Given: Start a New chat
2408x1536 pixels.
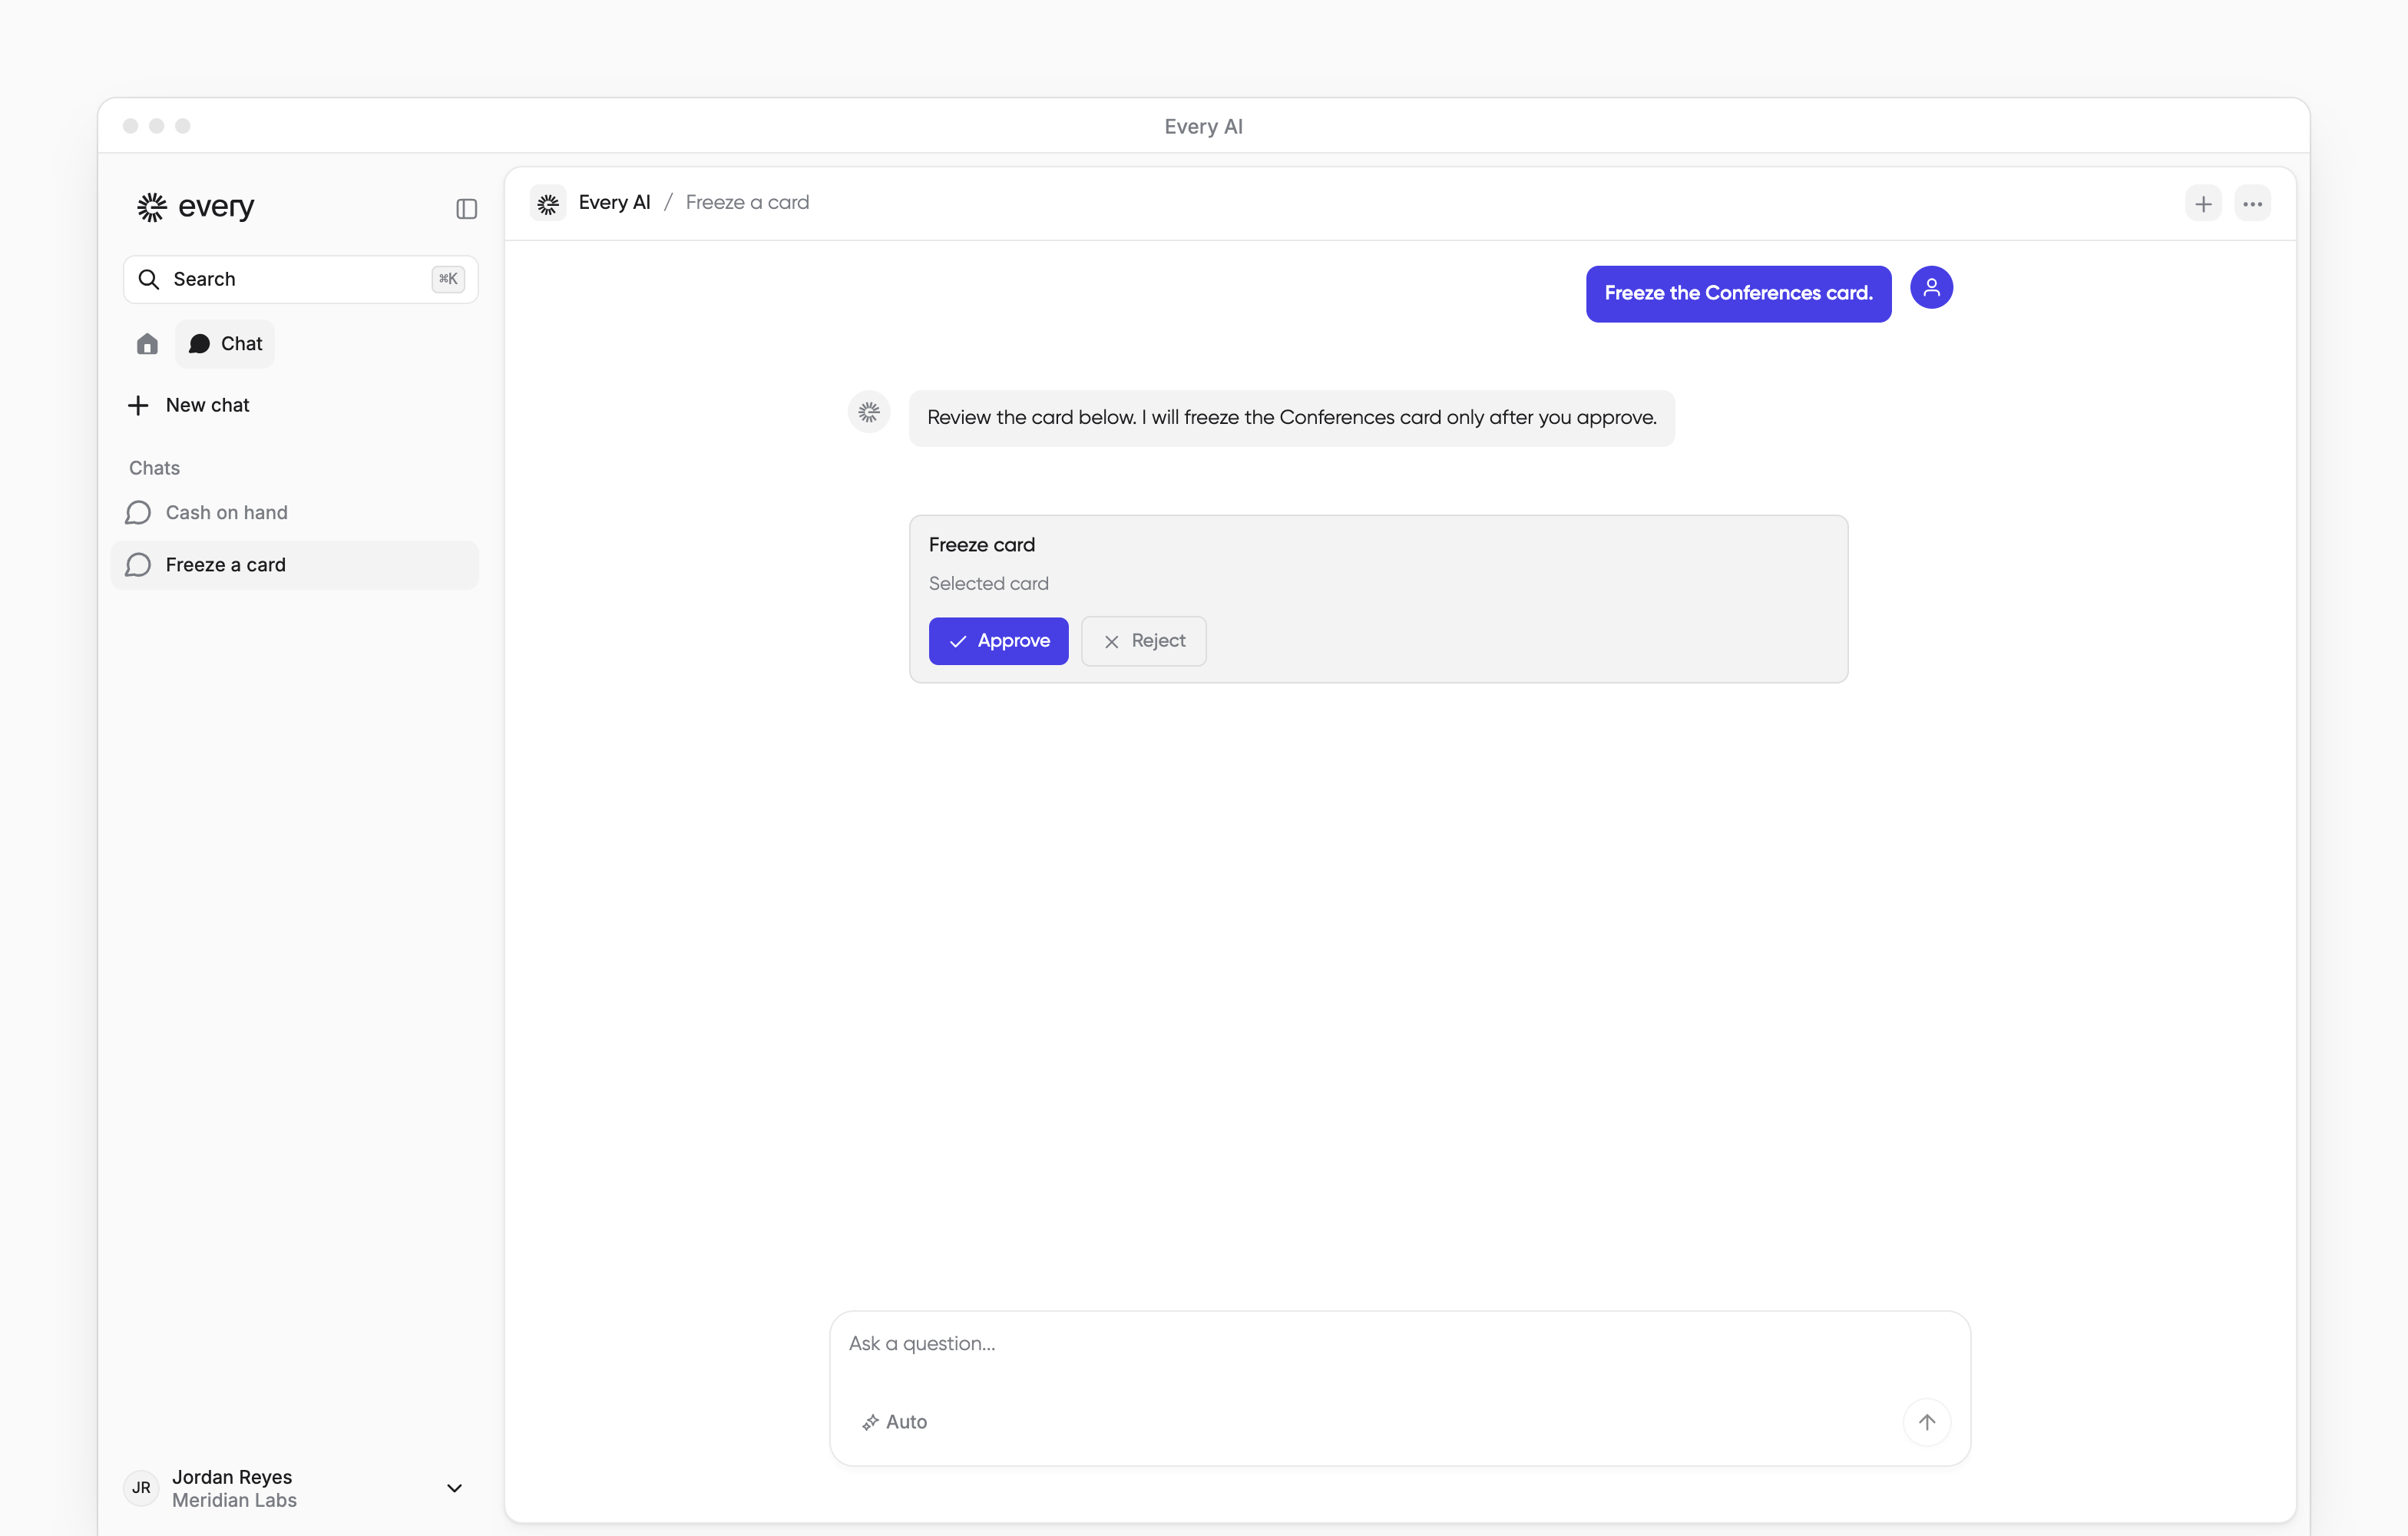Looking at the screenshot, I should coord(189,405).
